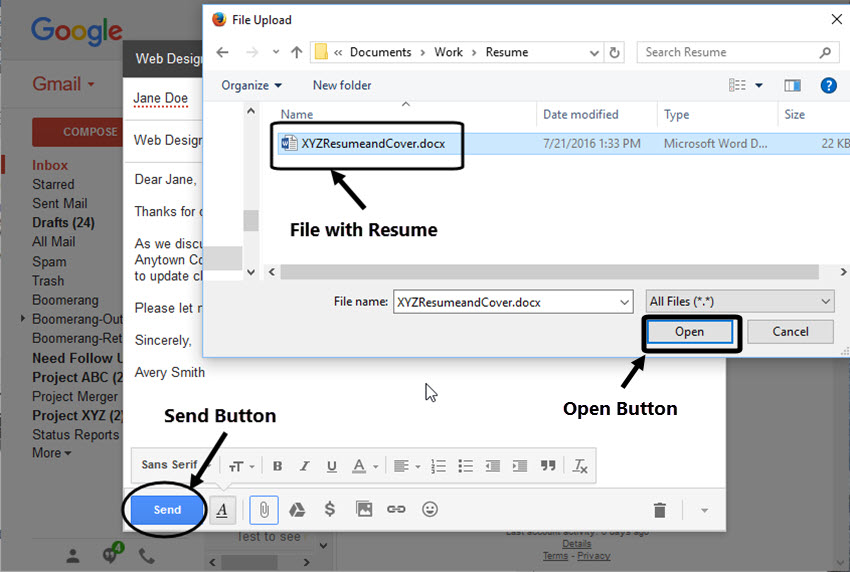Click the horizontal scrollbar in file list

(x=549, y=272)
